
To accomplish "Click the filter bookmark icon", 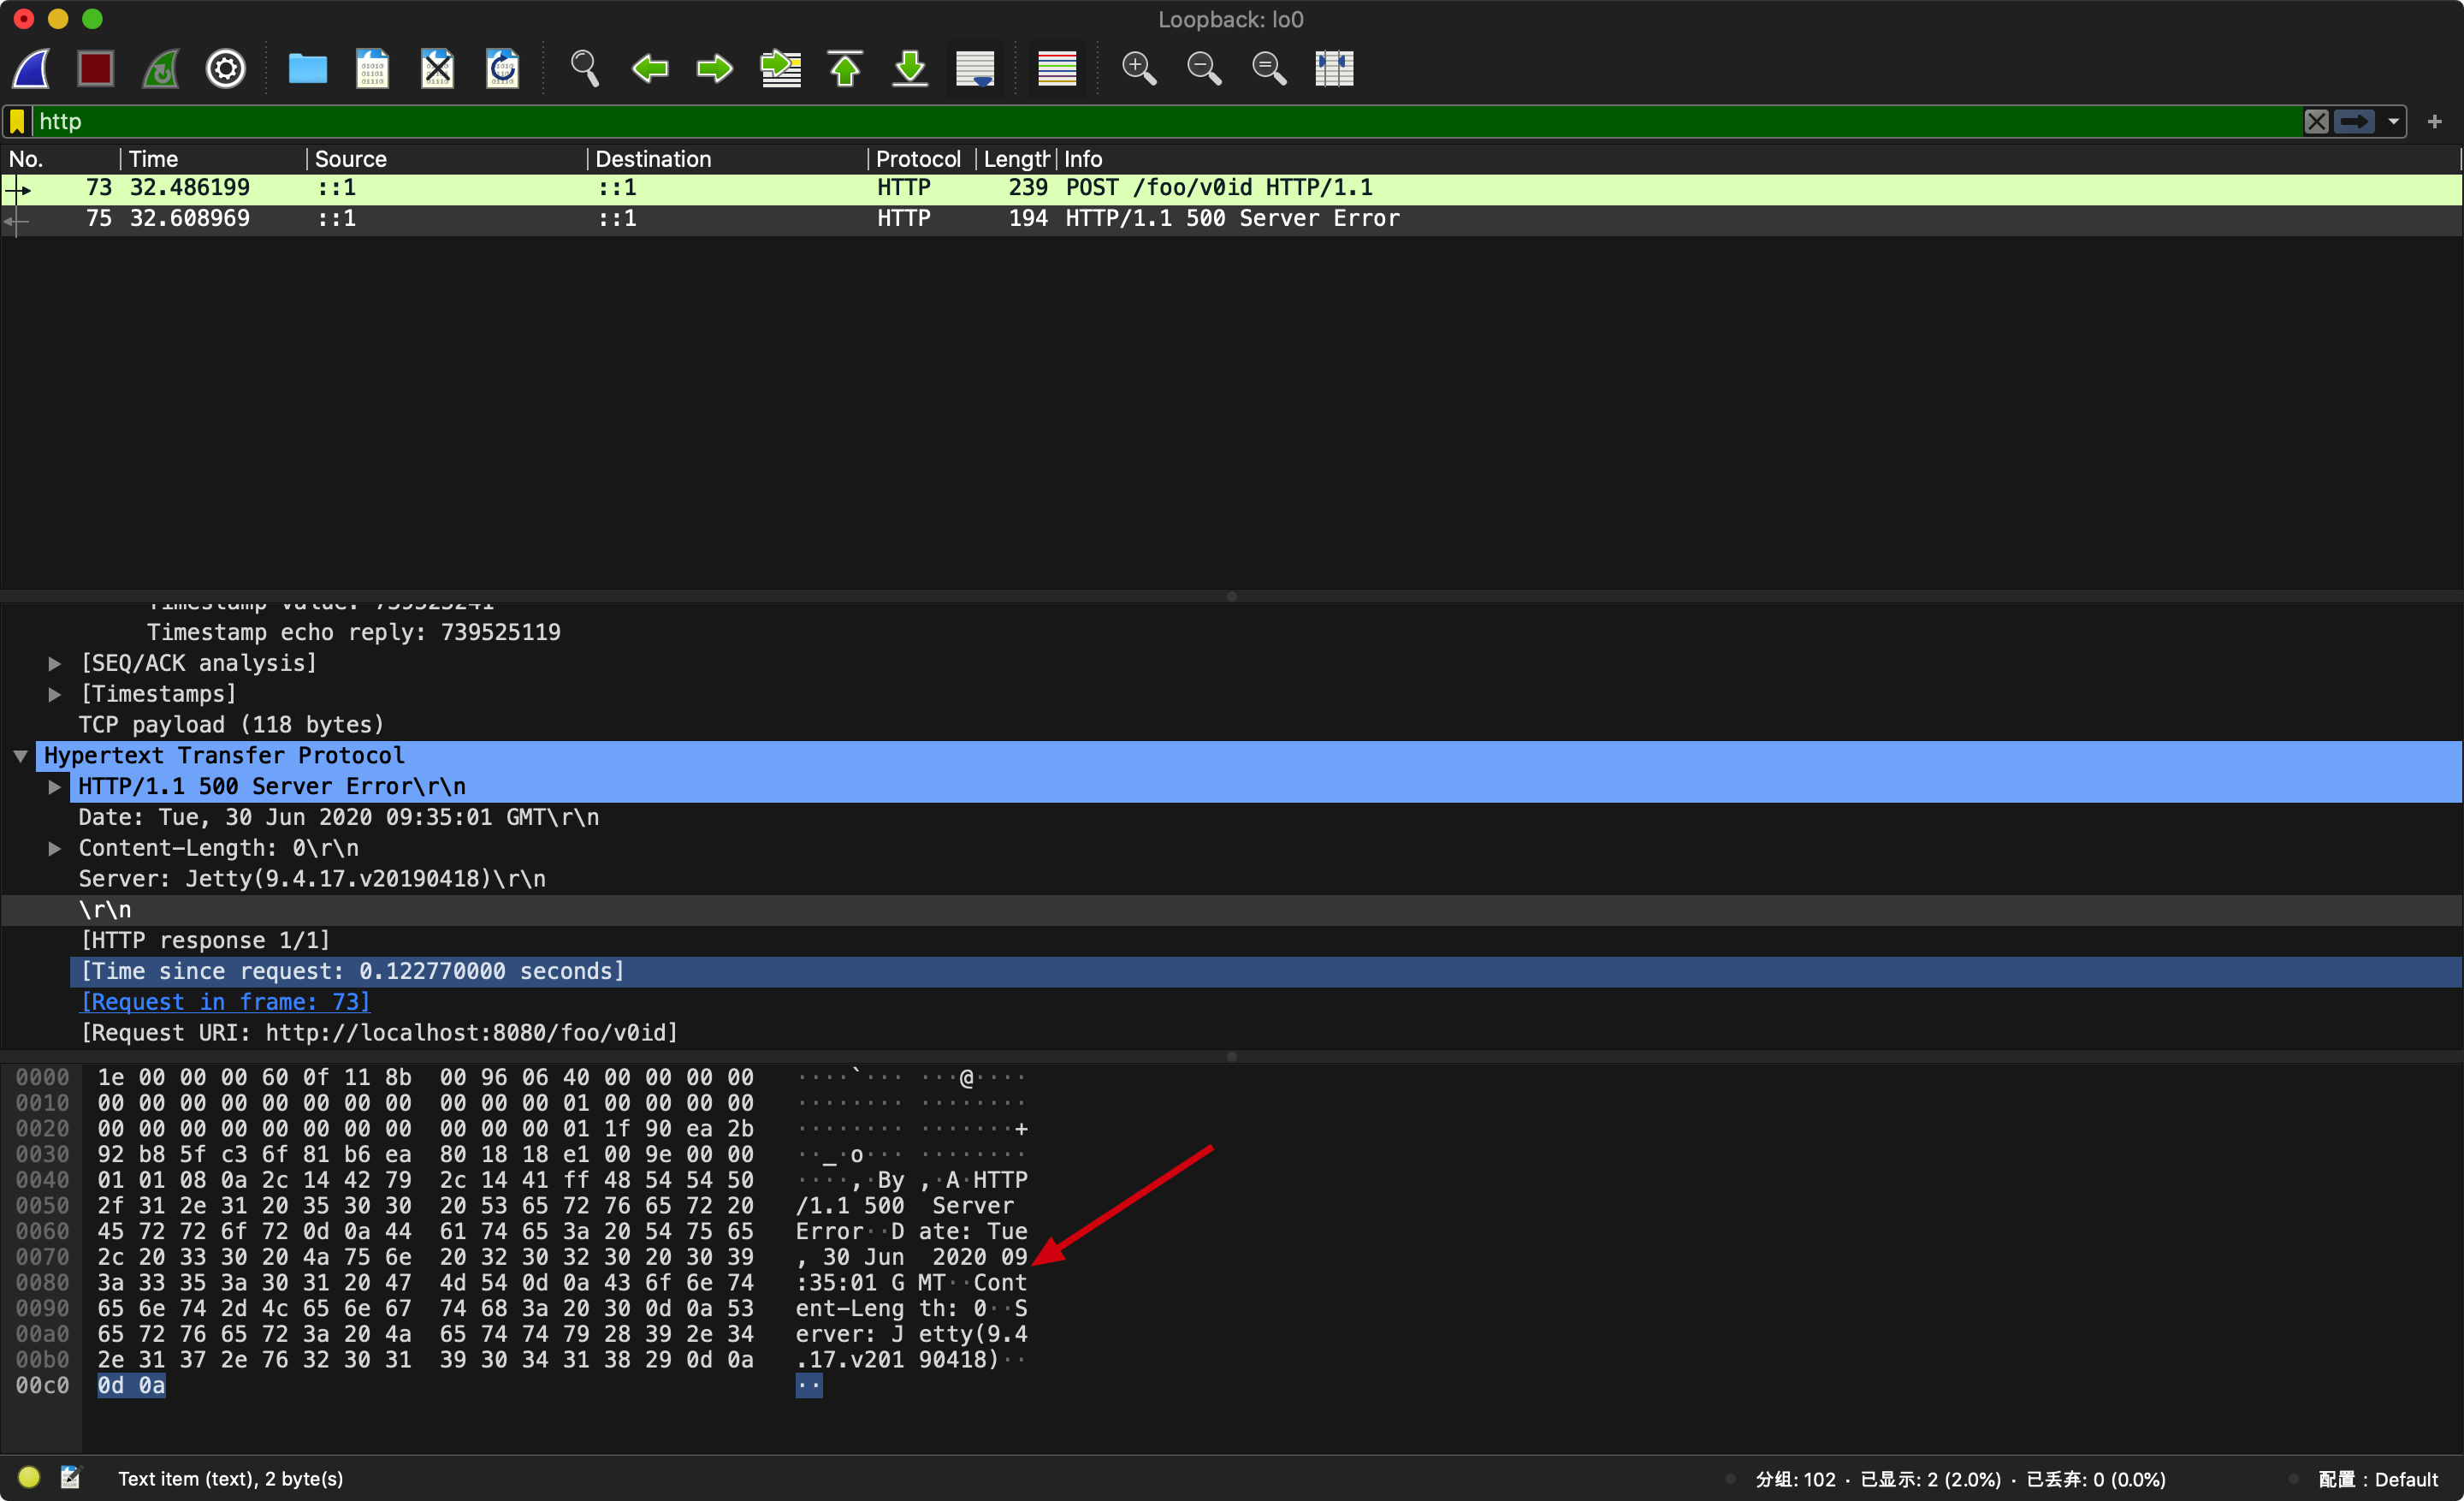I will point(17,122).
